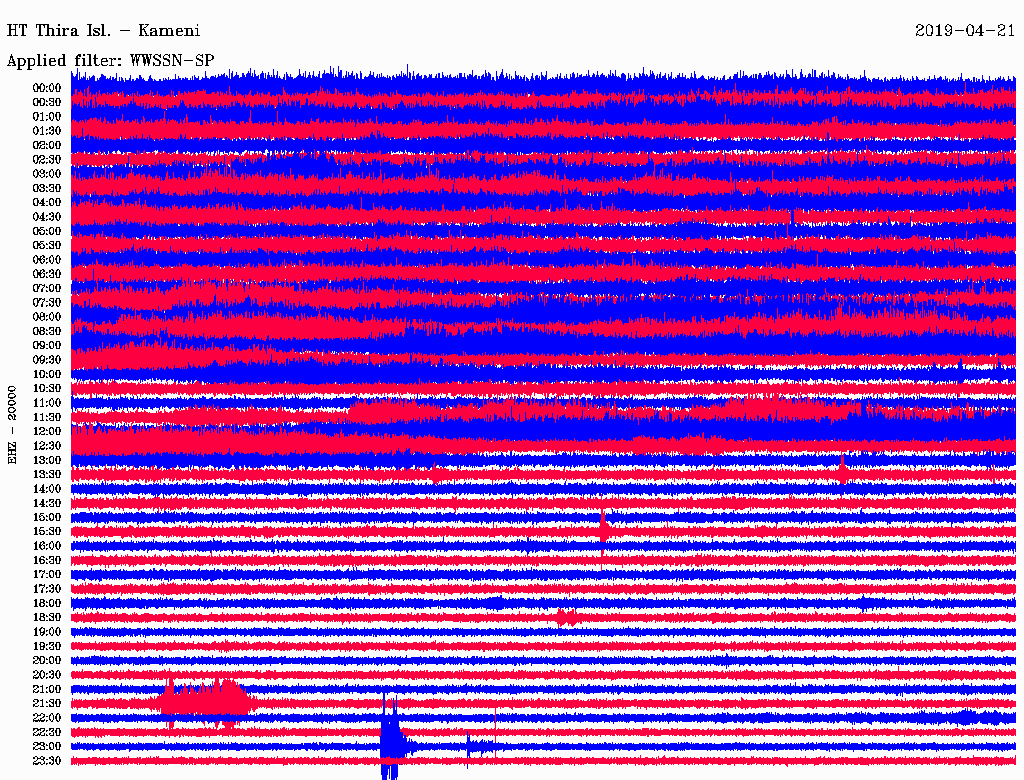This screenshot has width=1024, height=780.
Task: Click the 22:30 time label
Action: 47,732
